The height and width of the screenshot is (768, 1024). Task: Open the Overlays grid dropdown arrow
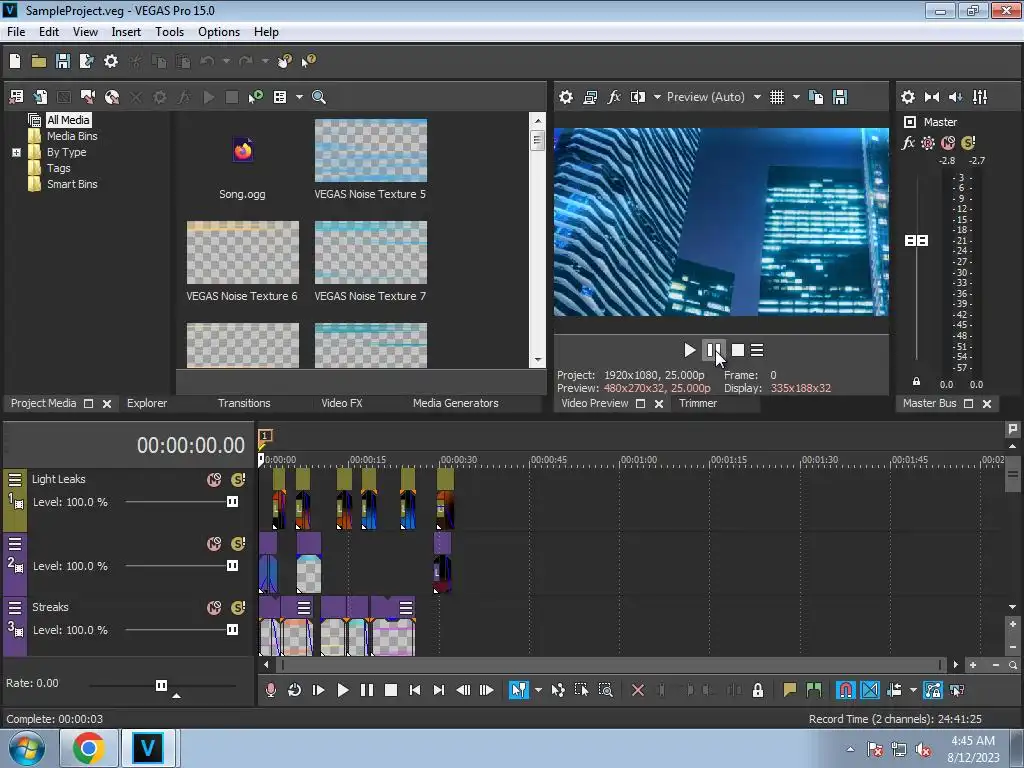(x=796, y=97)
